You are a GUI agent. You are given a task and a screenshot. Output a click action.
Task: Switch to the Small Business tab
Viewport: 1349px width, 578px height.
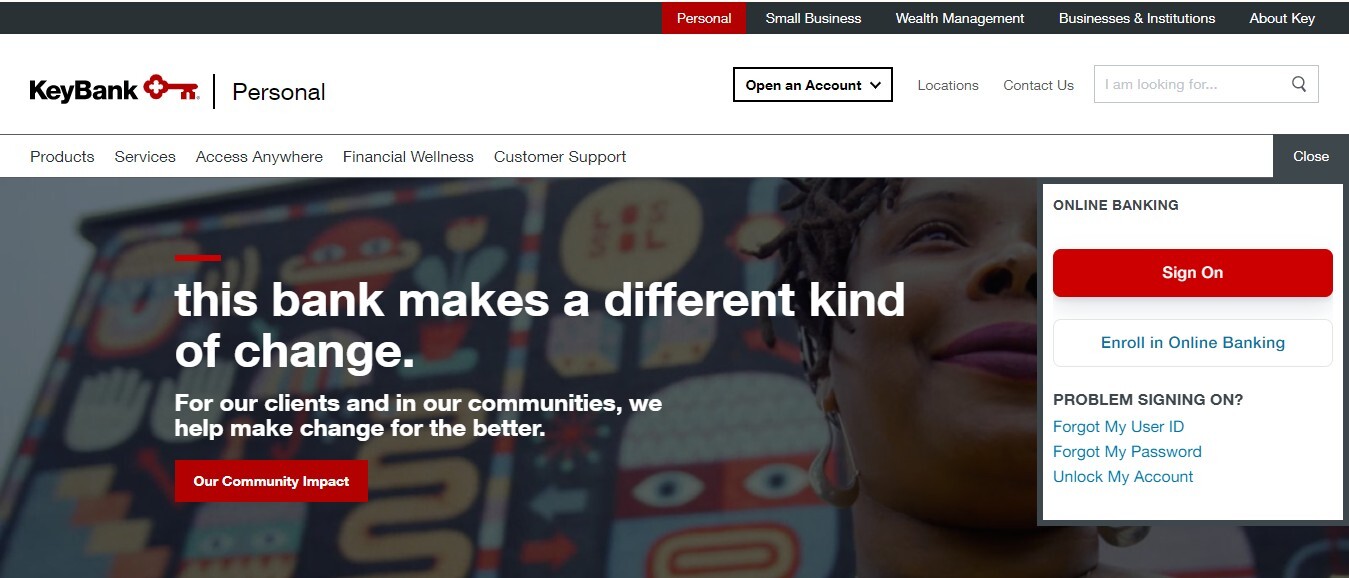click(x=813, y=18)
